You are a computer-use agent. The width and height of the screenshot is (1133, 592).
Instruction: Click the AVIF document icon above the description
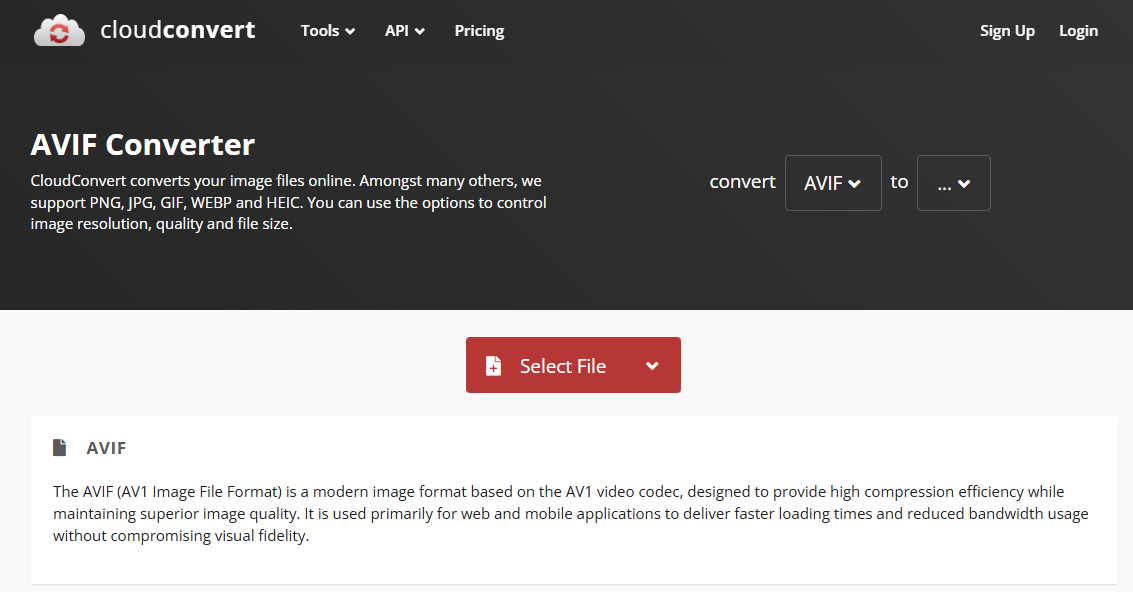tap(60, 447)
